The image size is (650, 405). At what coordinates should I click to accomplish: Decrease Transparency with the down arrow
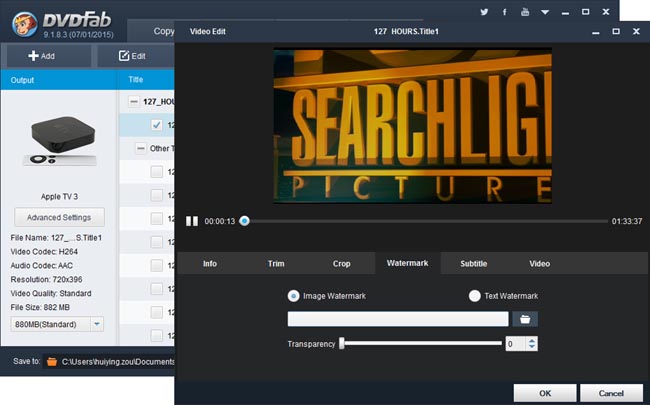pos(532,347)
